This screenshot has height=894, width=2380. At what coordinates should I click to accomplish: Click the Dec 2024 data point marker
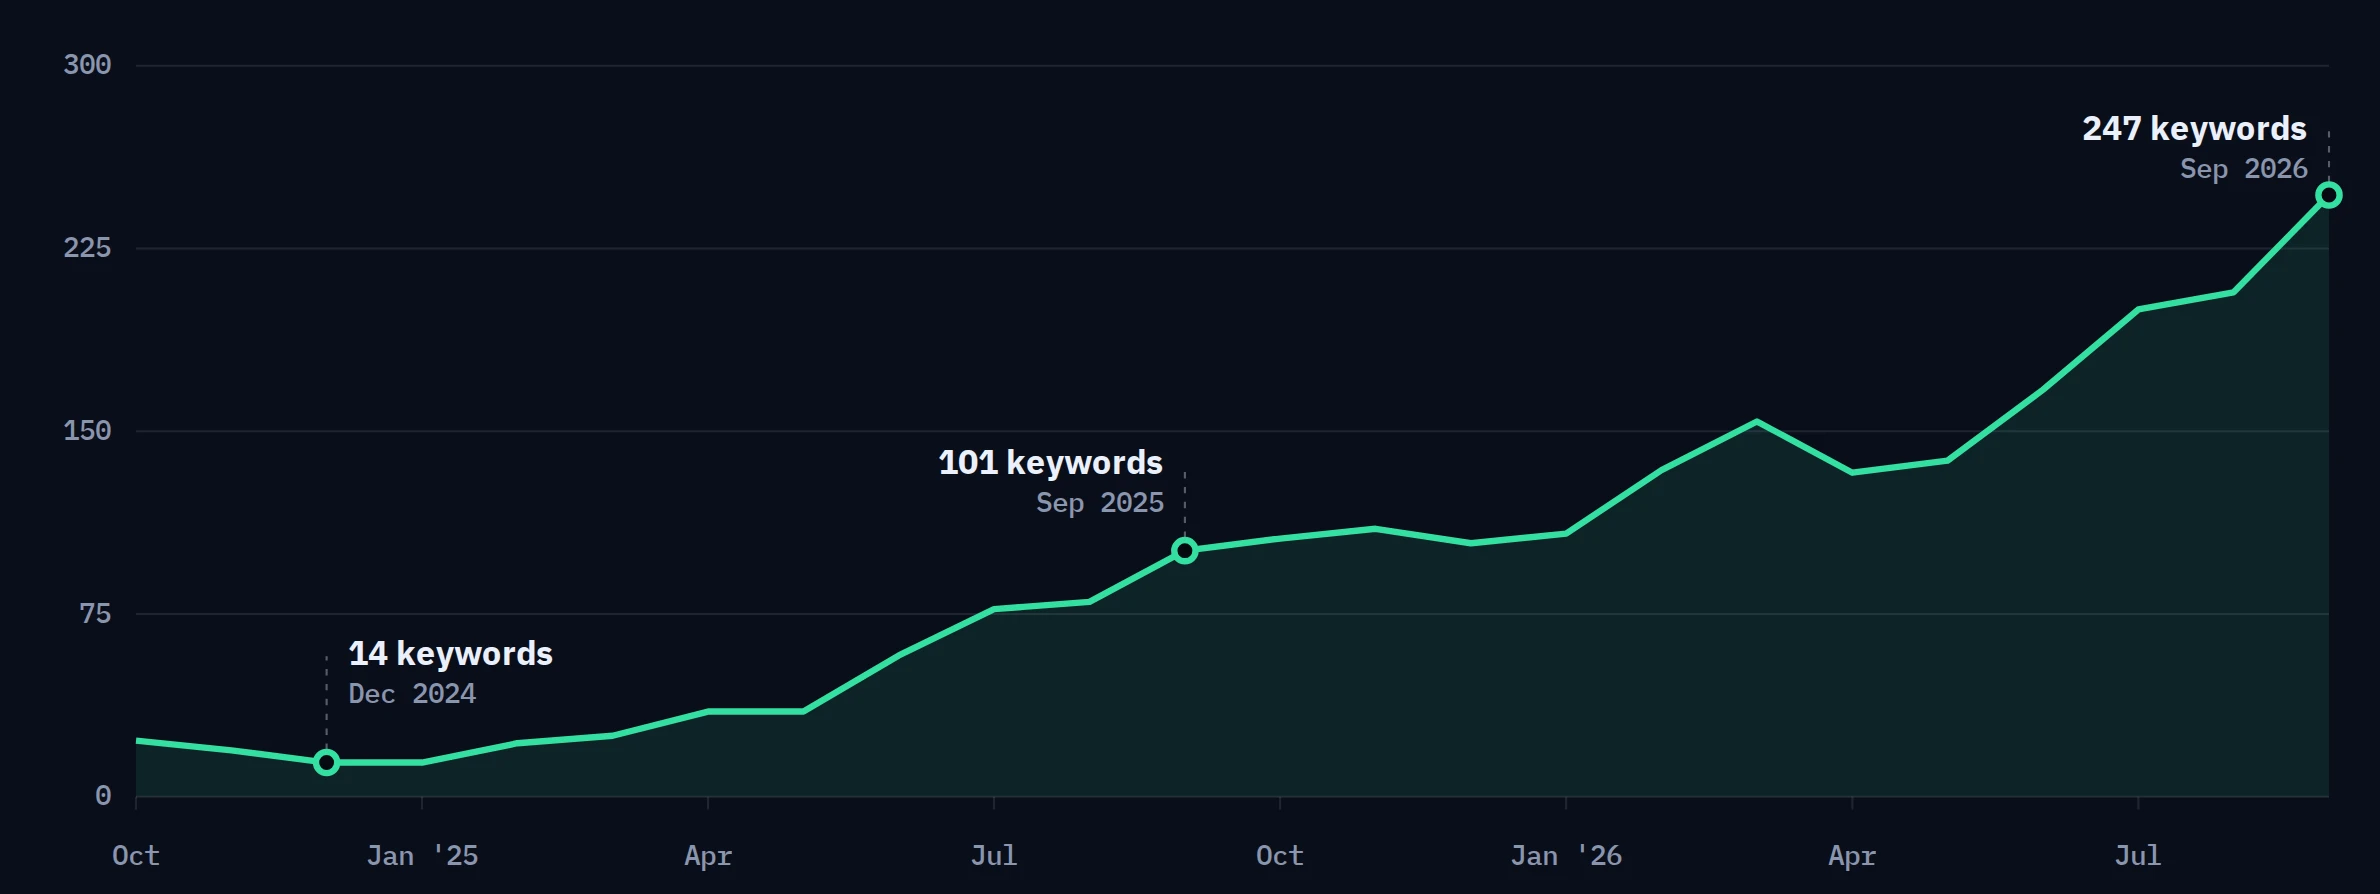[x=326, y=763]
